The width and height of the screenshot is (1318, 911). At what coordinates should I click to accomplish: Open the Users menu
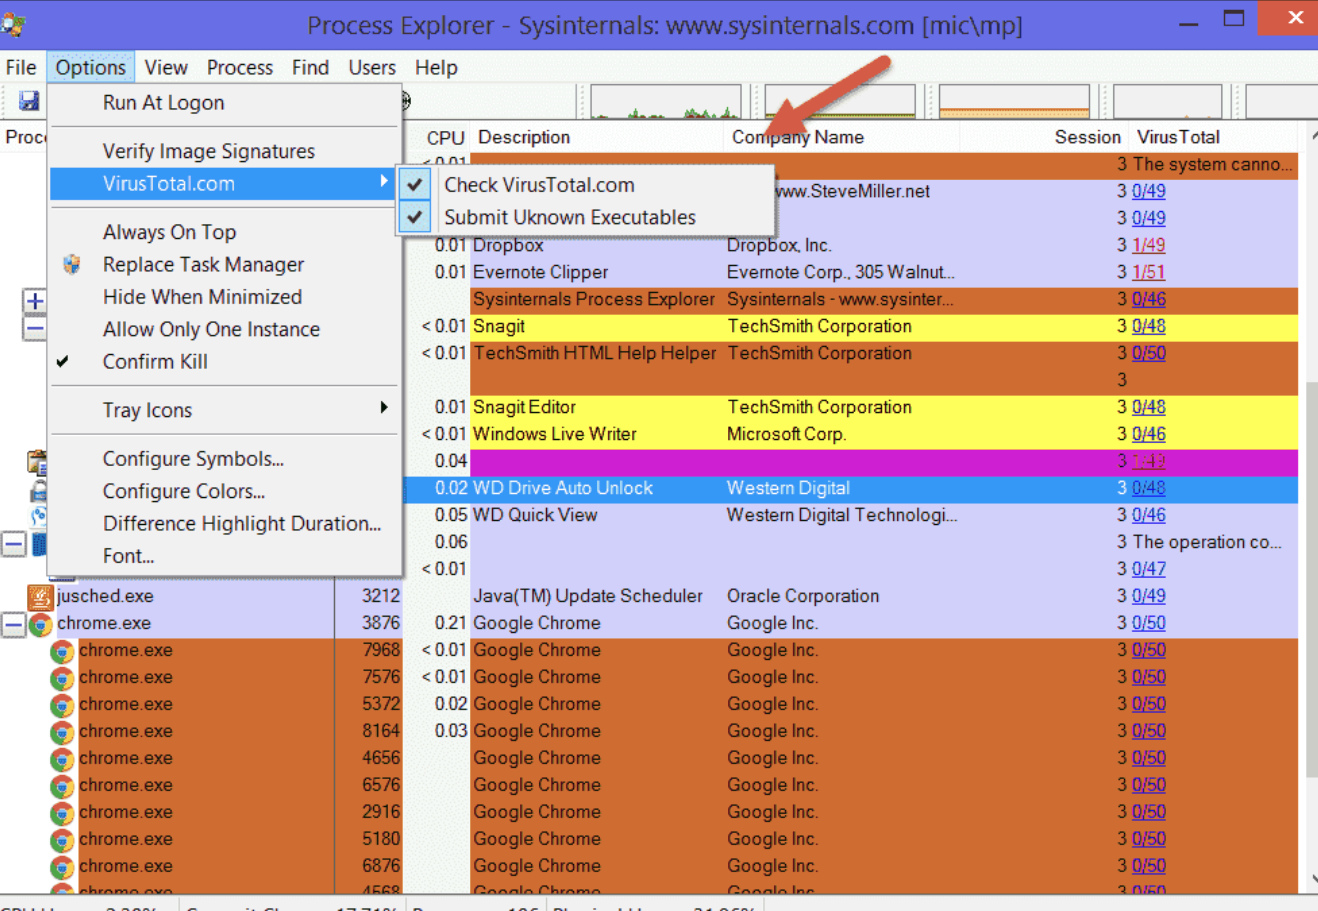tap(372, 67)
